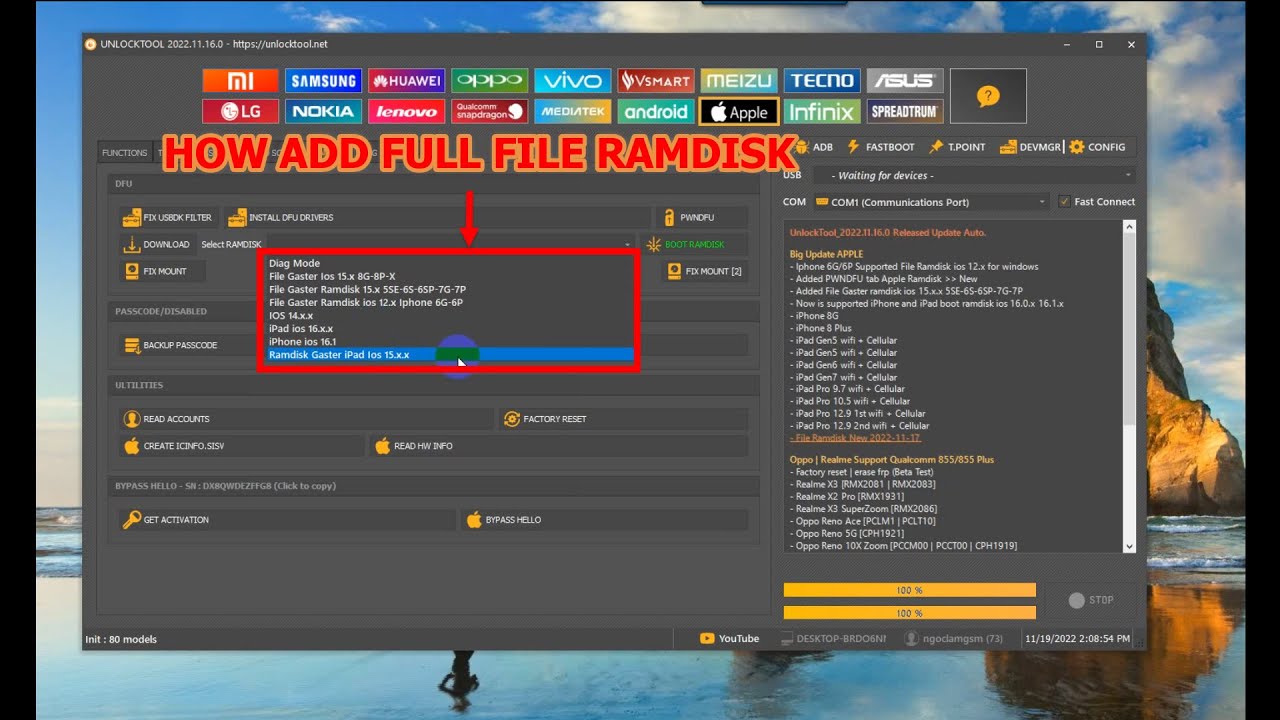Select the ASUS brand icon

tap(904, 81)
